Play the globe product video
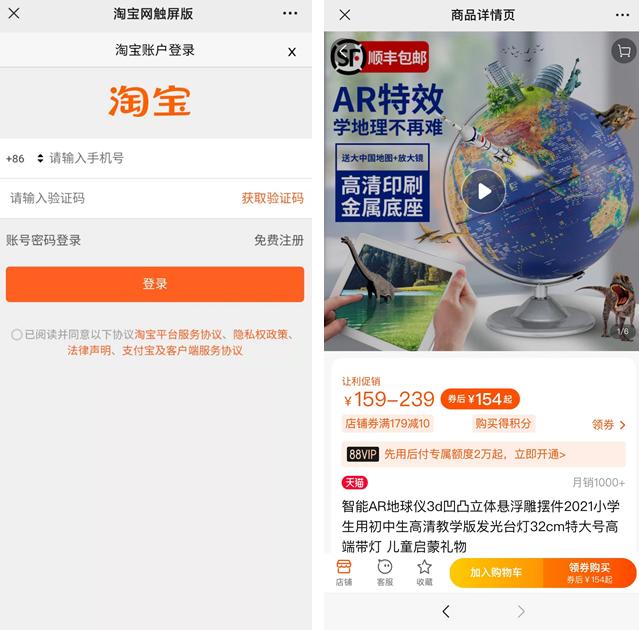 (484, 191)
